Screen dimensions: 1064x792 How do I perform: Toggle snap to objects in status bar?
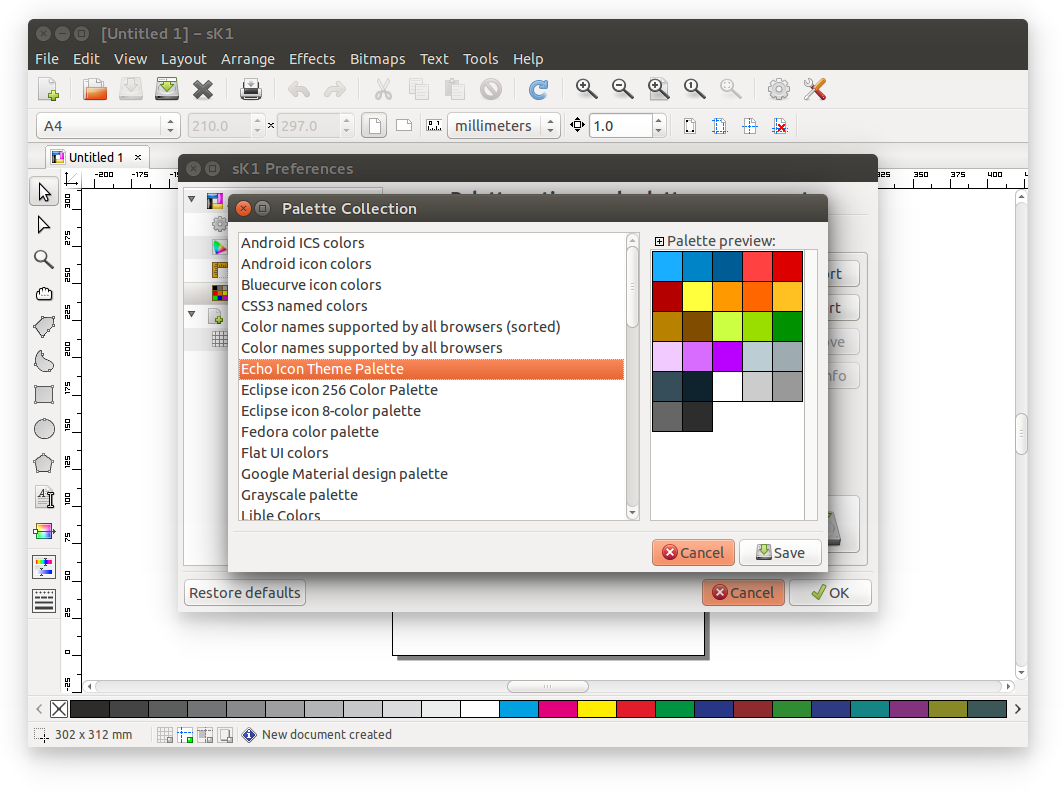pos(205,735)
